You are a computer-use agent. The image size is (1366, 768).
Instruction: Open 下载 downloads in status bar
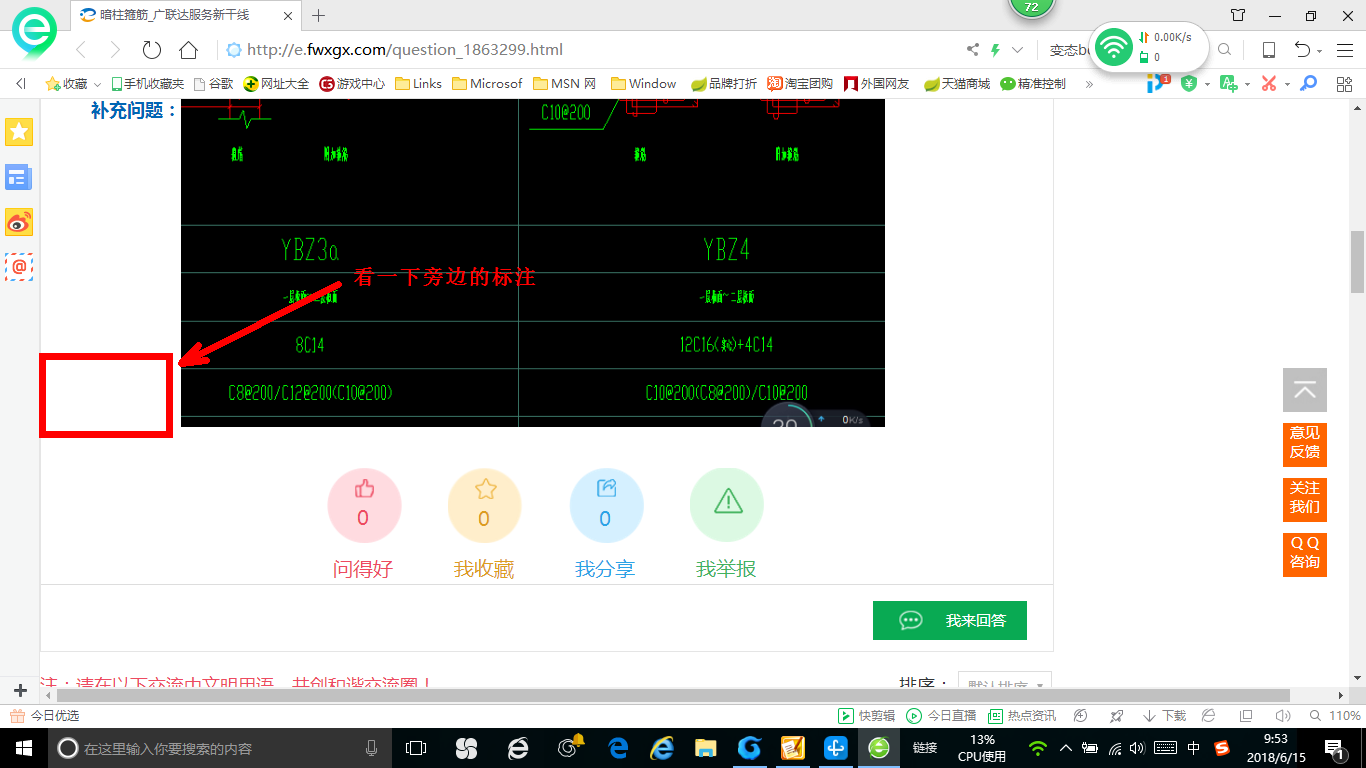1164,716
